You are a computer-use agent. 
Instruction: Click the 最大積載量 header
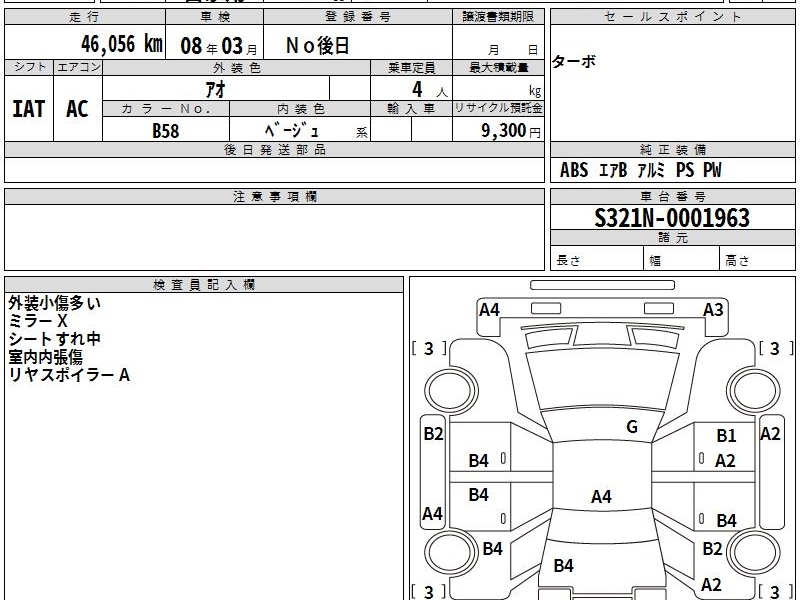click(x=498, y=68)
